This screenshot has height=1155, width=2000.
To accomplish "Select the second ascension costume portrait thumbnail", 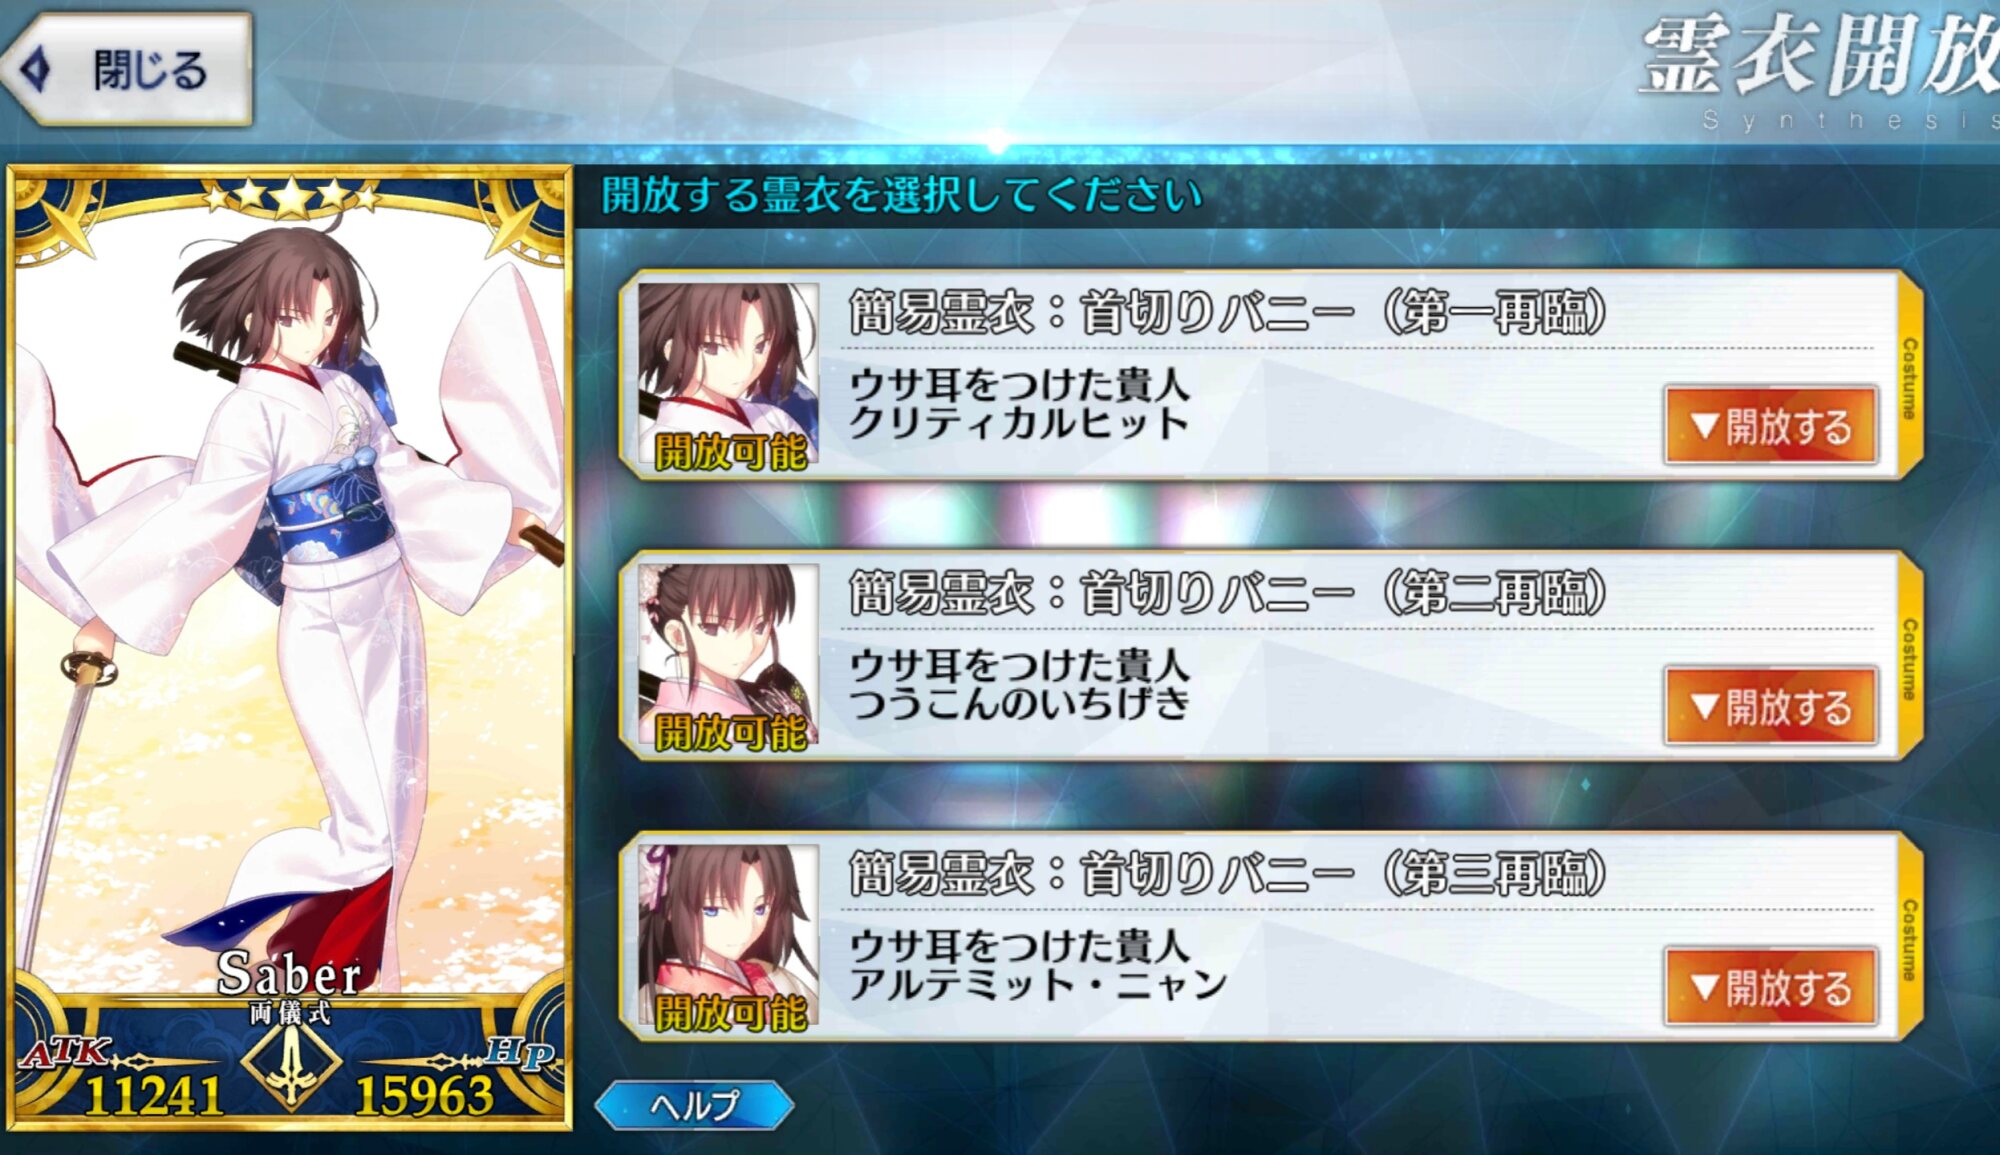I will (x=728, y=656).
